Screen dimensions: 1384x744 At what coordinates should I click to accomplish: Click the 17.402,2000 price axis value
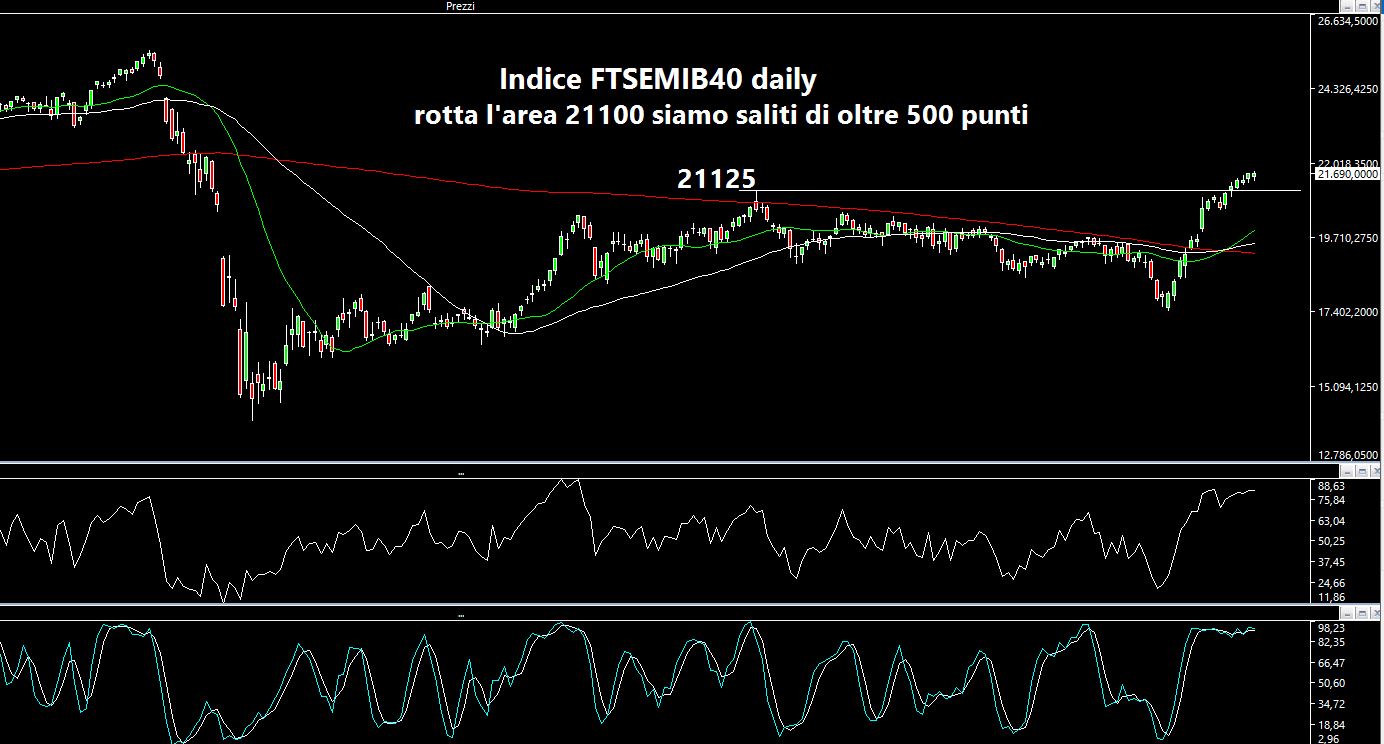click(1349, 313)
